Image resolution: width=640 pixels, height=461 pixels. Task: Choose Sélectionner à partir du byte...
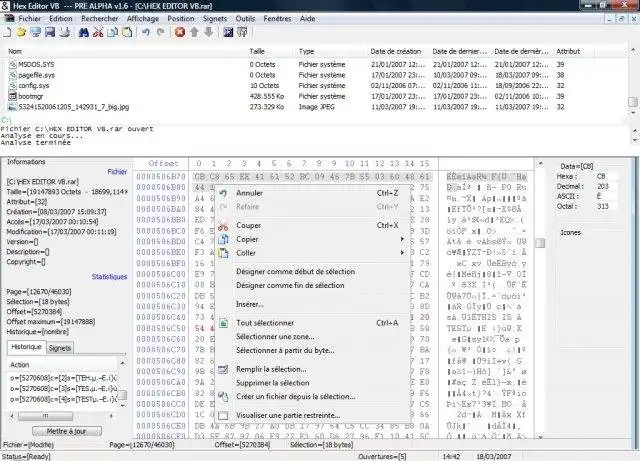tap(312, 350)
